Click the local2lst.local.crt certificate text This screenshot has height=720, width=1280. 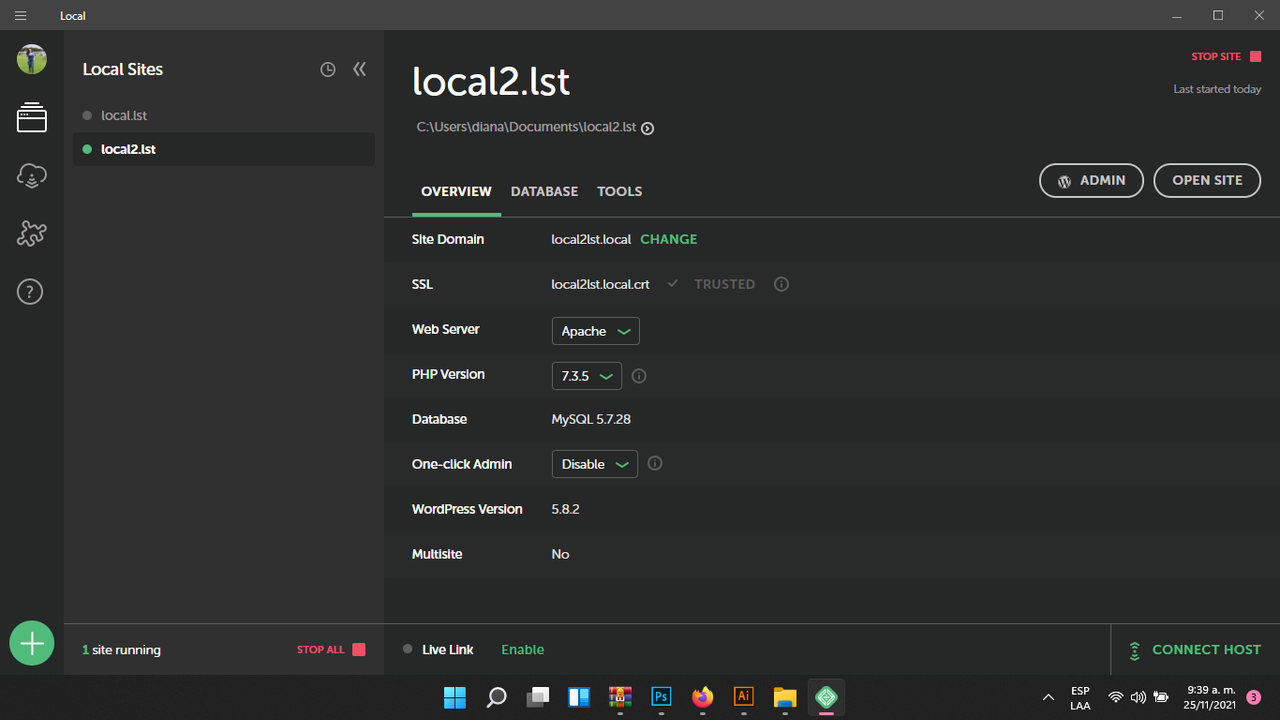[x=601, y=284]
